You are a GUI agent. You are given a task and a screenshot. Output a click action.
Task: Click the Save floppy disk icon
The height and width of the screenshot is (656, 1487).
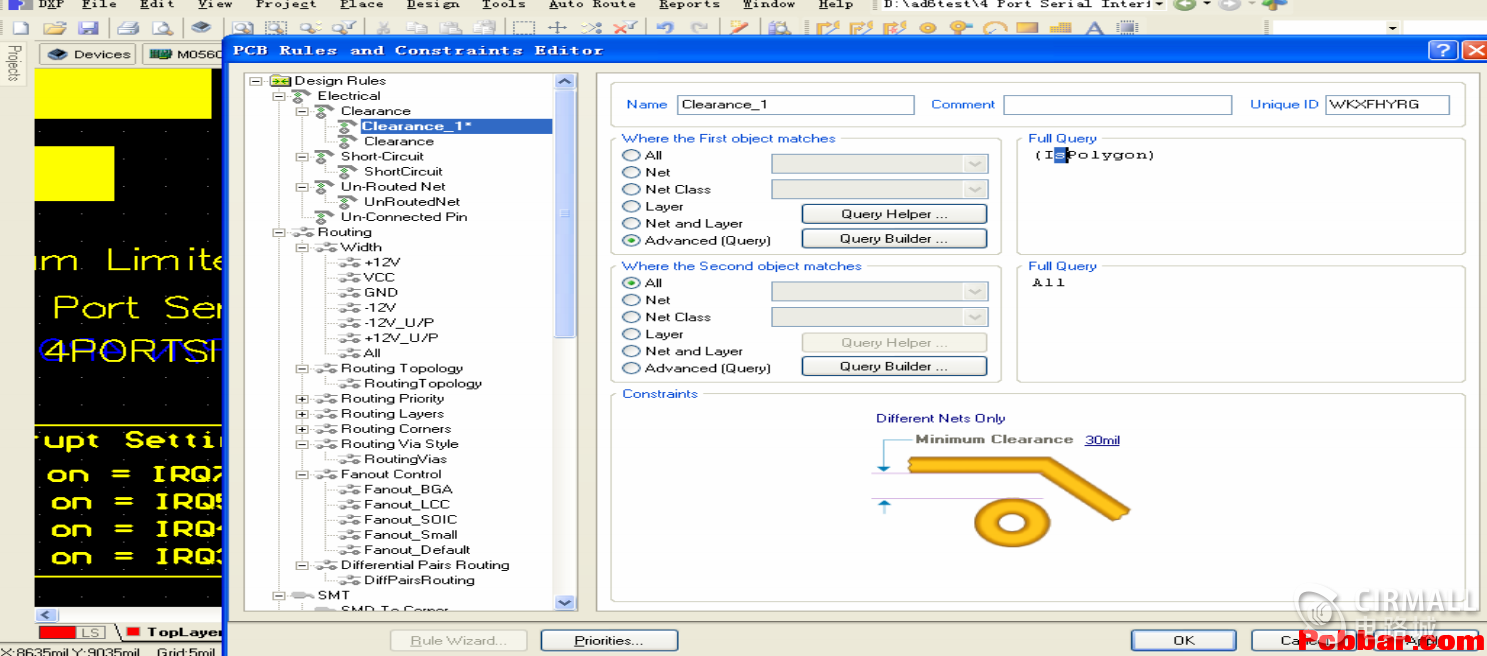[88, 28]
